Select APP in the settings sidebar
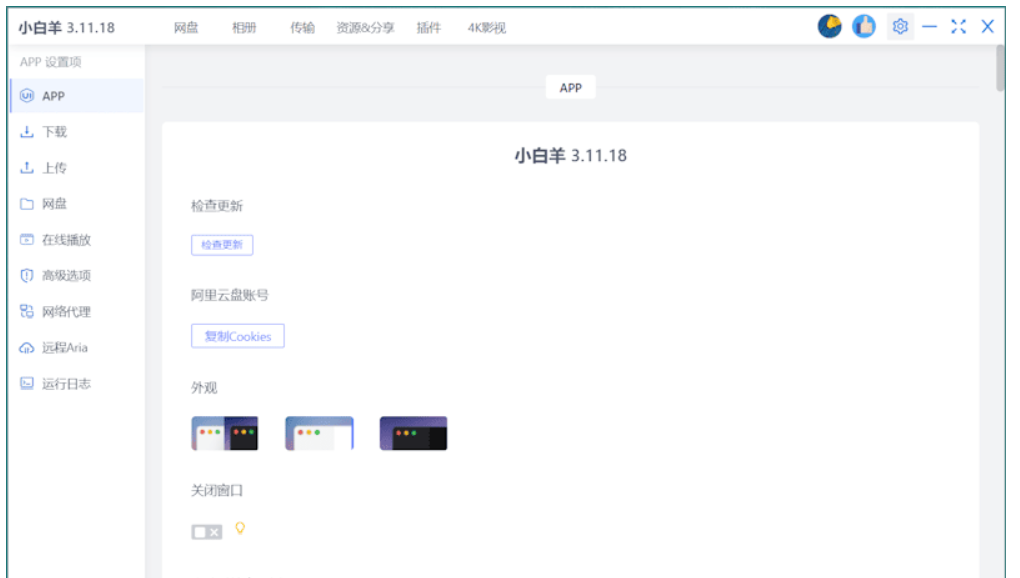This screenshot has width=1020, height=578. click(x=77, y=96)
